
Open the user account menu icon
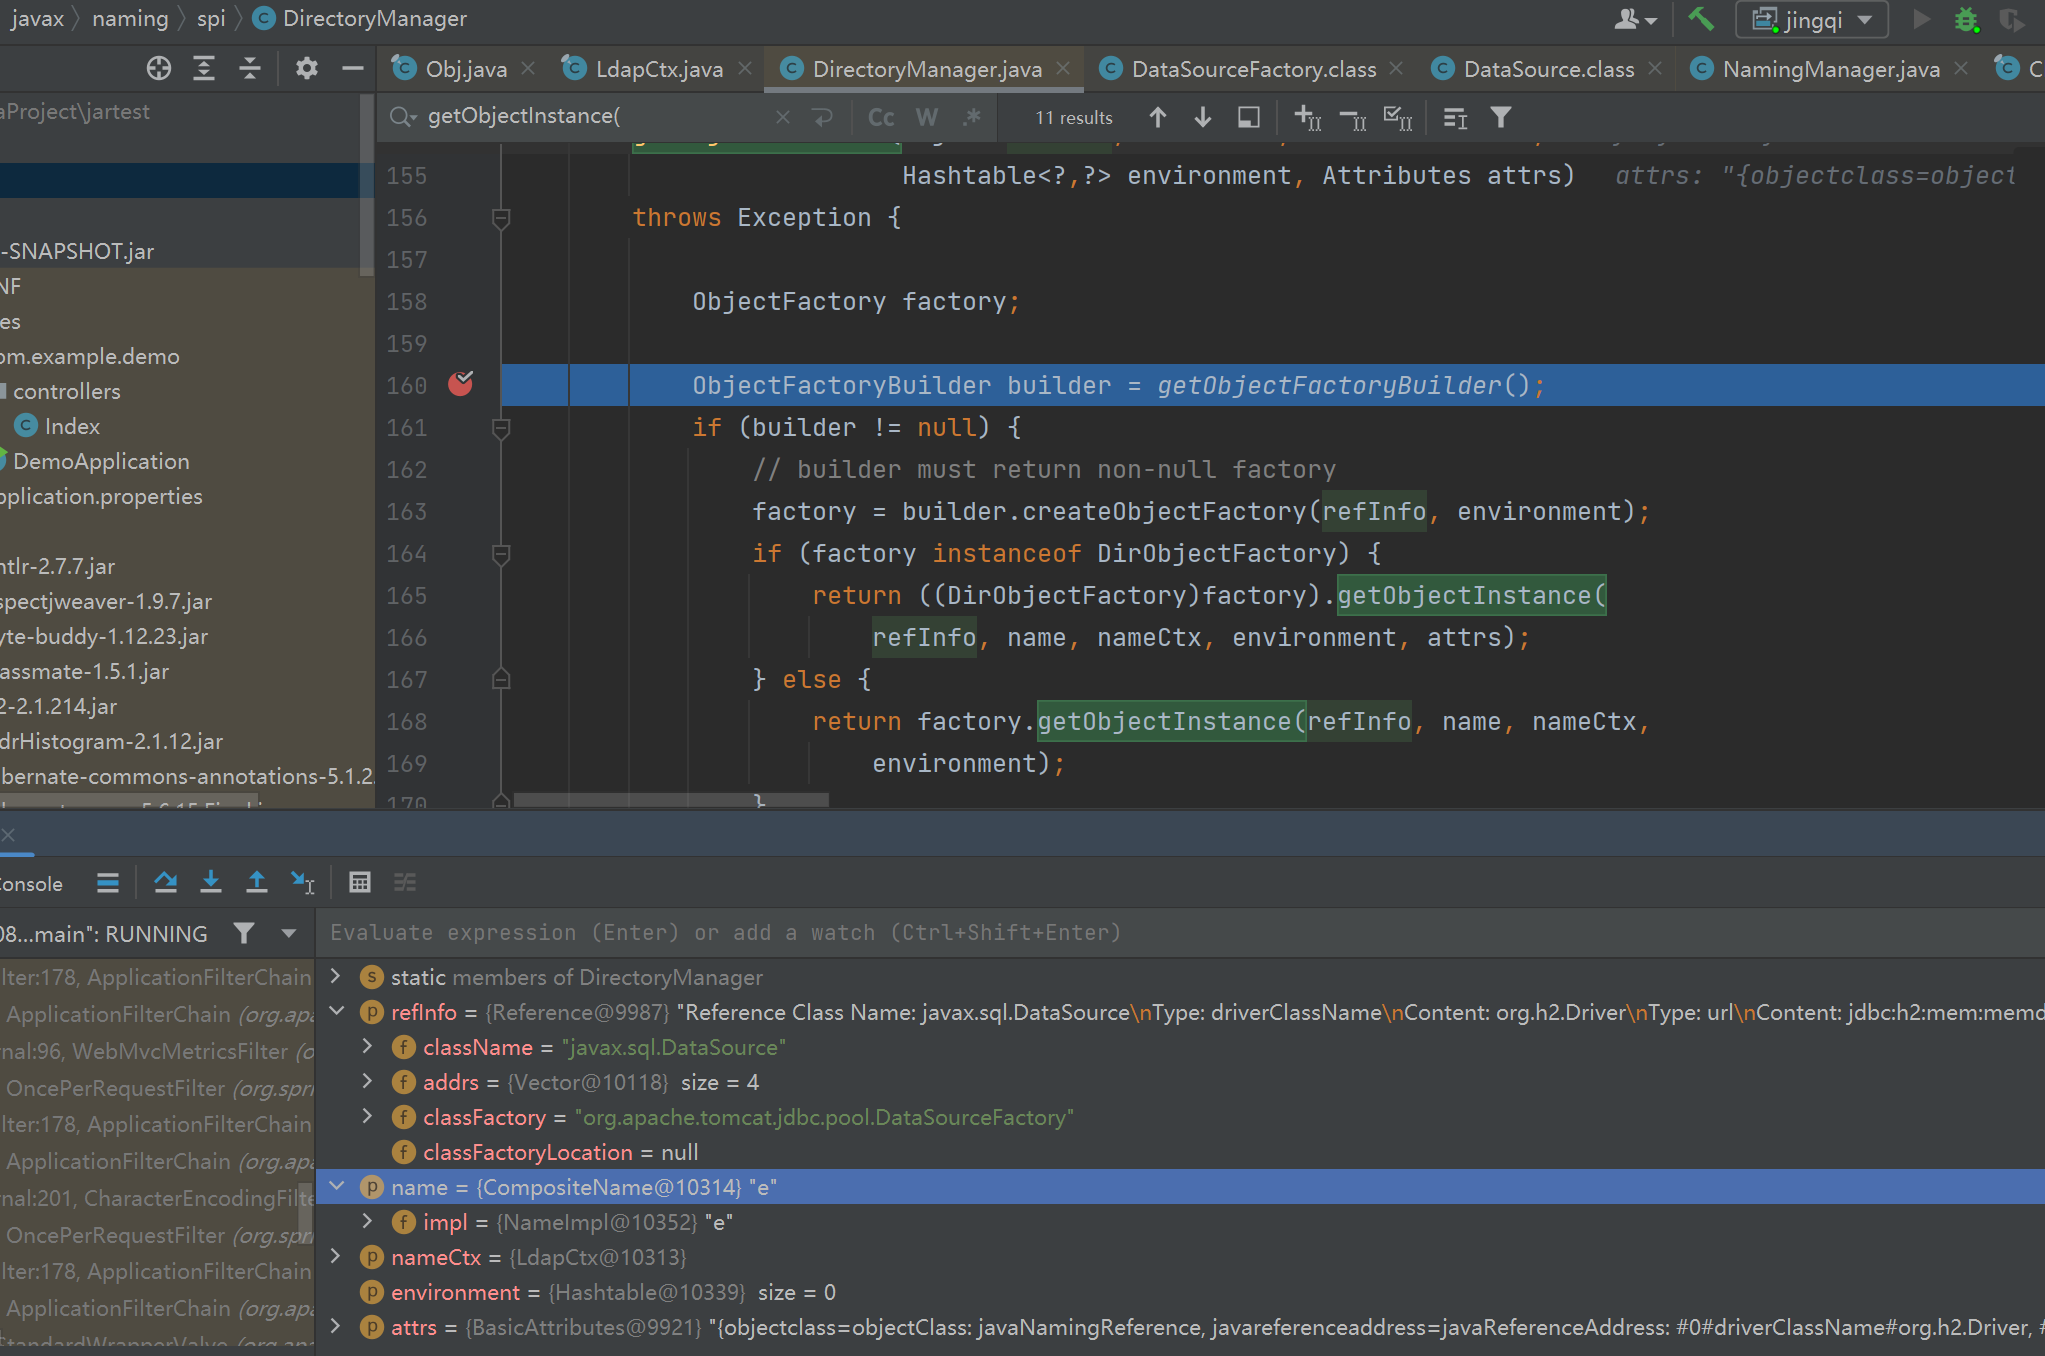pyautogui.click(x=1636, y=19)
